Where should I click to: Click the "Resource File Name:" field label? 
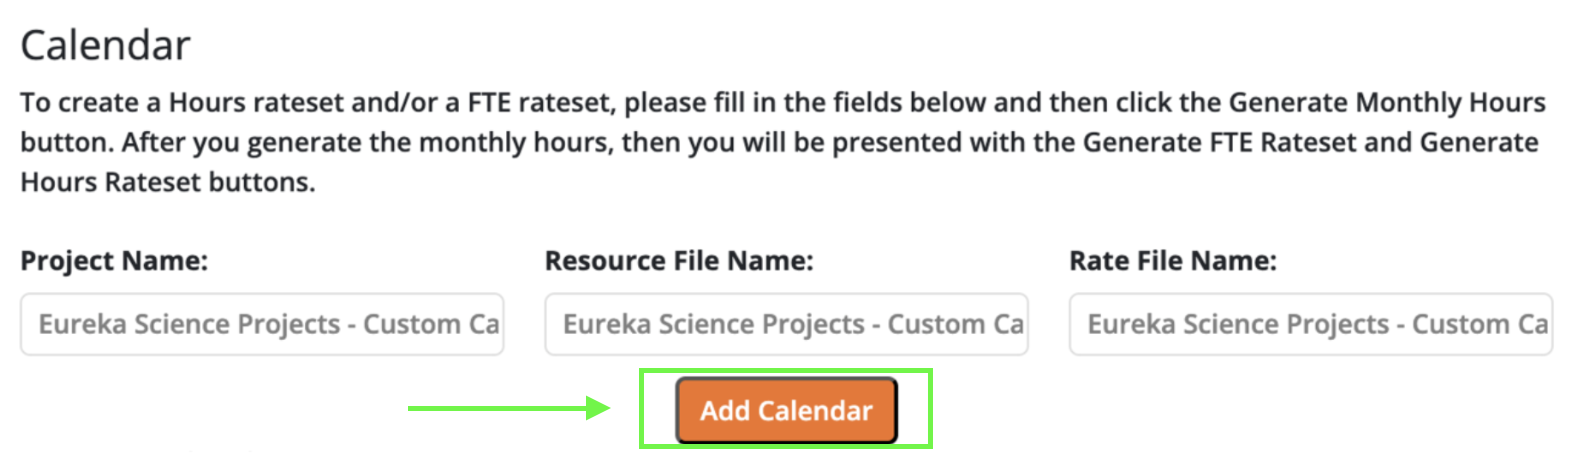679,261
